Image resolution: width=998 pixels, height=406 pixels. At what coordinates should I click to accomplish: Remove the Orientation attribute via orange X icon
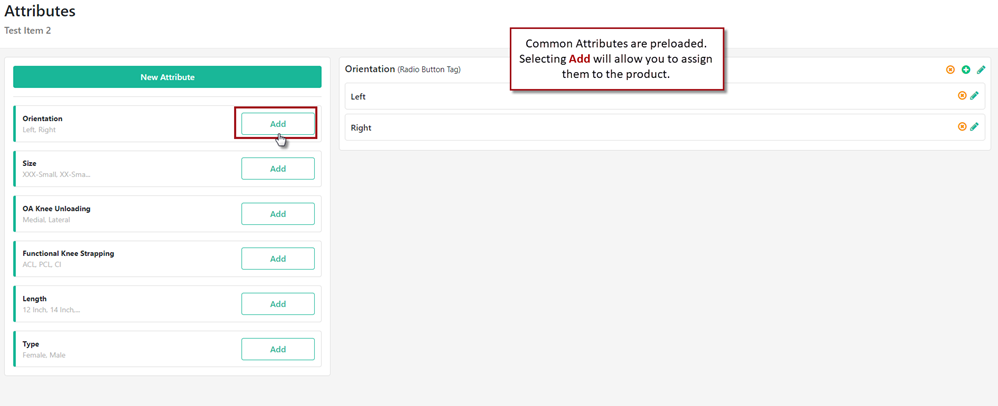tap(951, 70)
